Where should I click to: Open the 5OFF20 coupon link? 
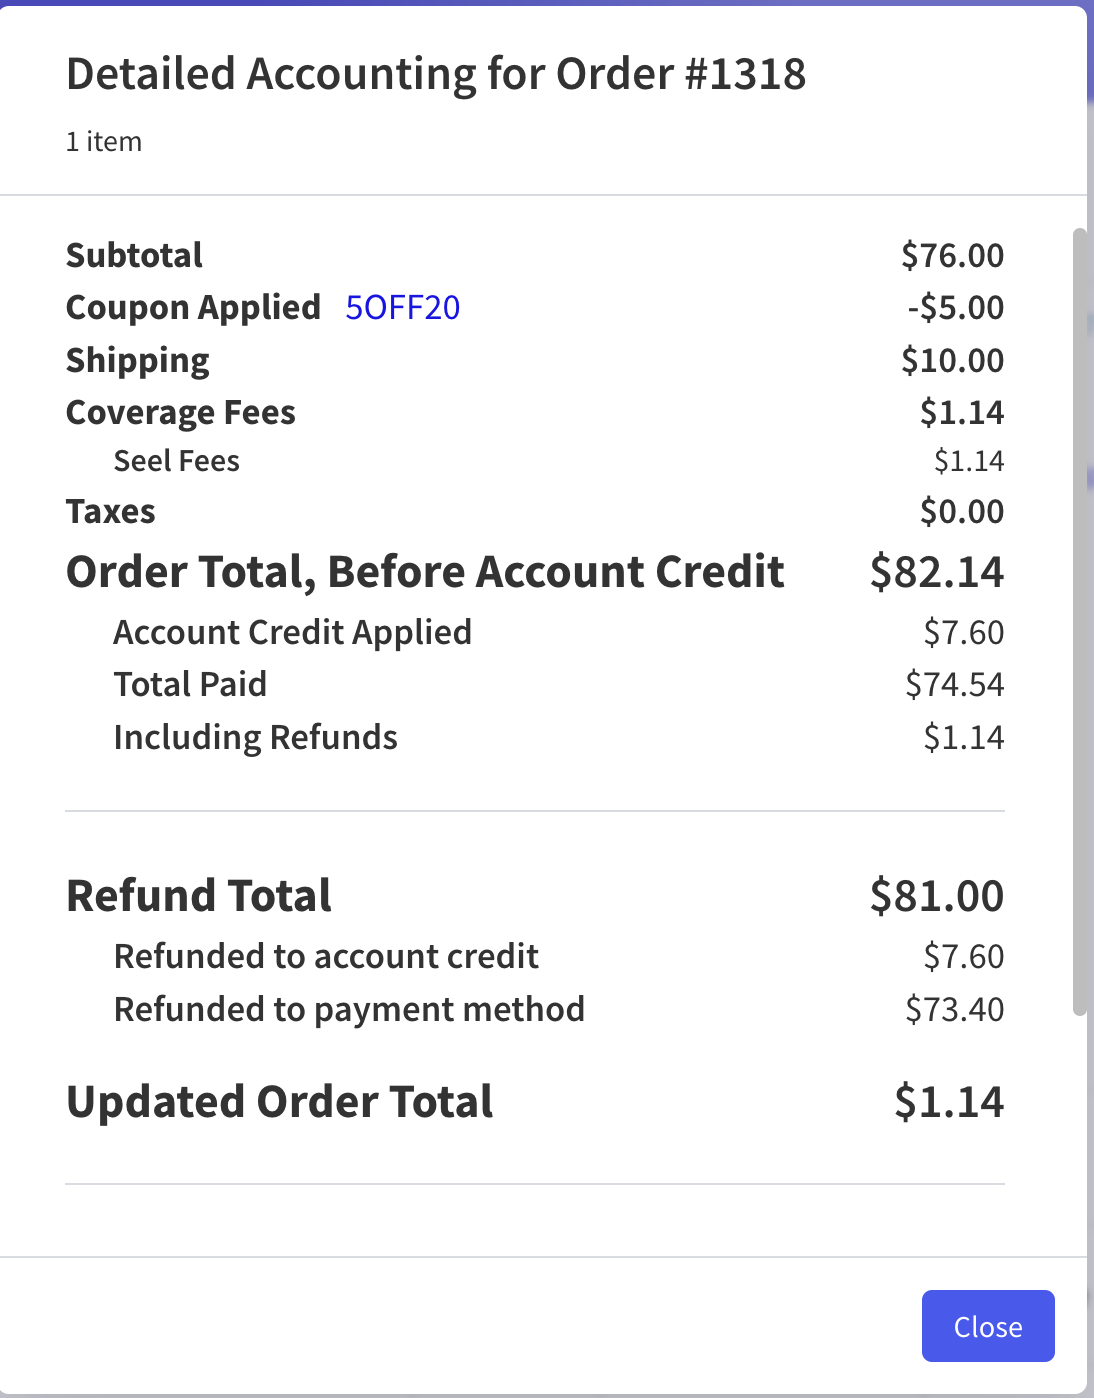402,308
